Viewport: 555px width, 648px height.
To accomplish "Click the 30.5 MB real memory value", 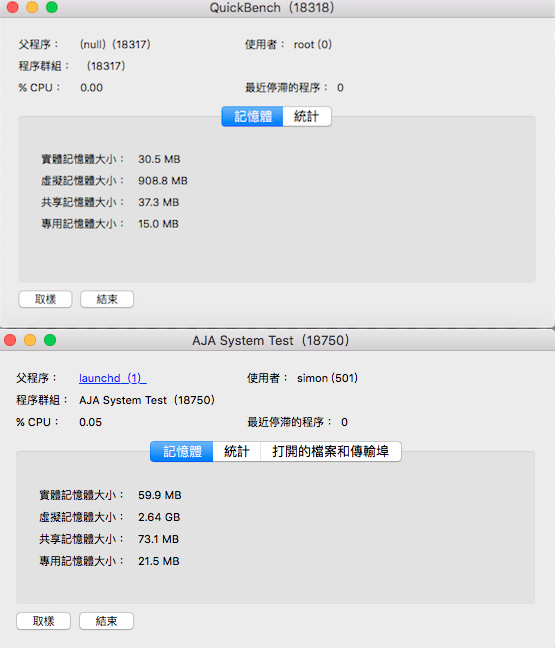I will click(x=159, y=159).
